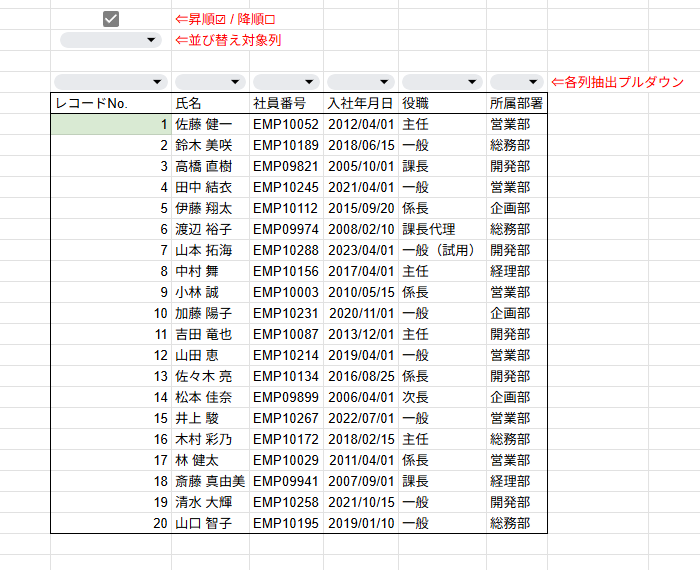Select the employee number EMP10195
Viewport: 700px width, 570px height.
pos(286,523)
